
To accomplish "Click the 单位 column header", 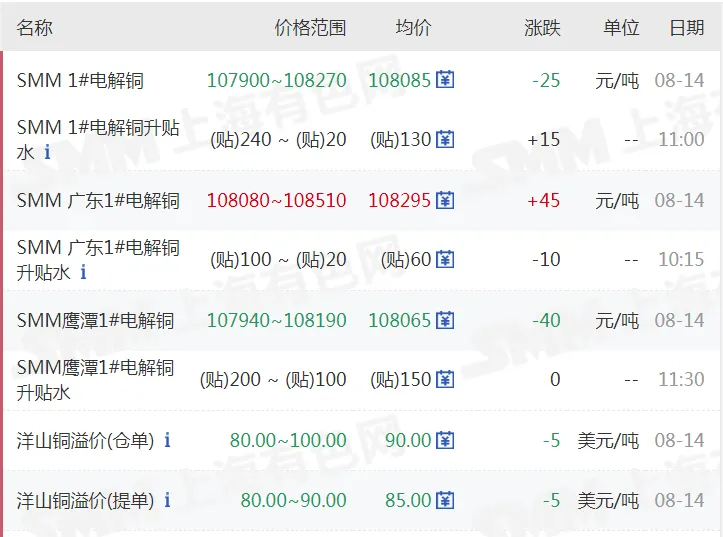I will (x=622, y=28).
